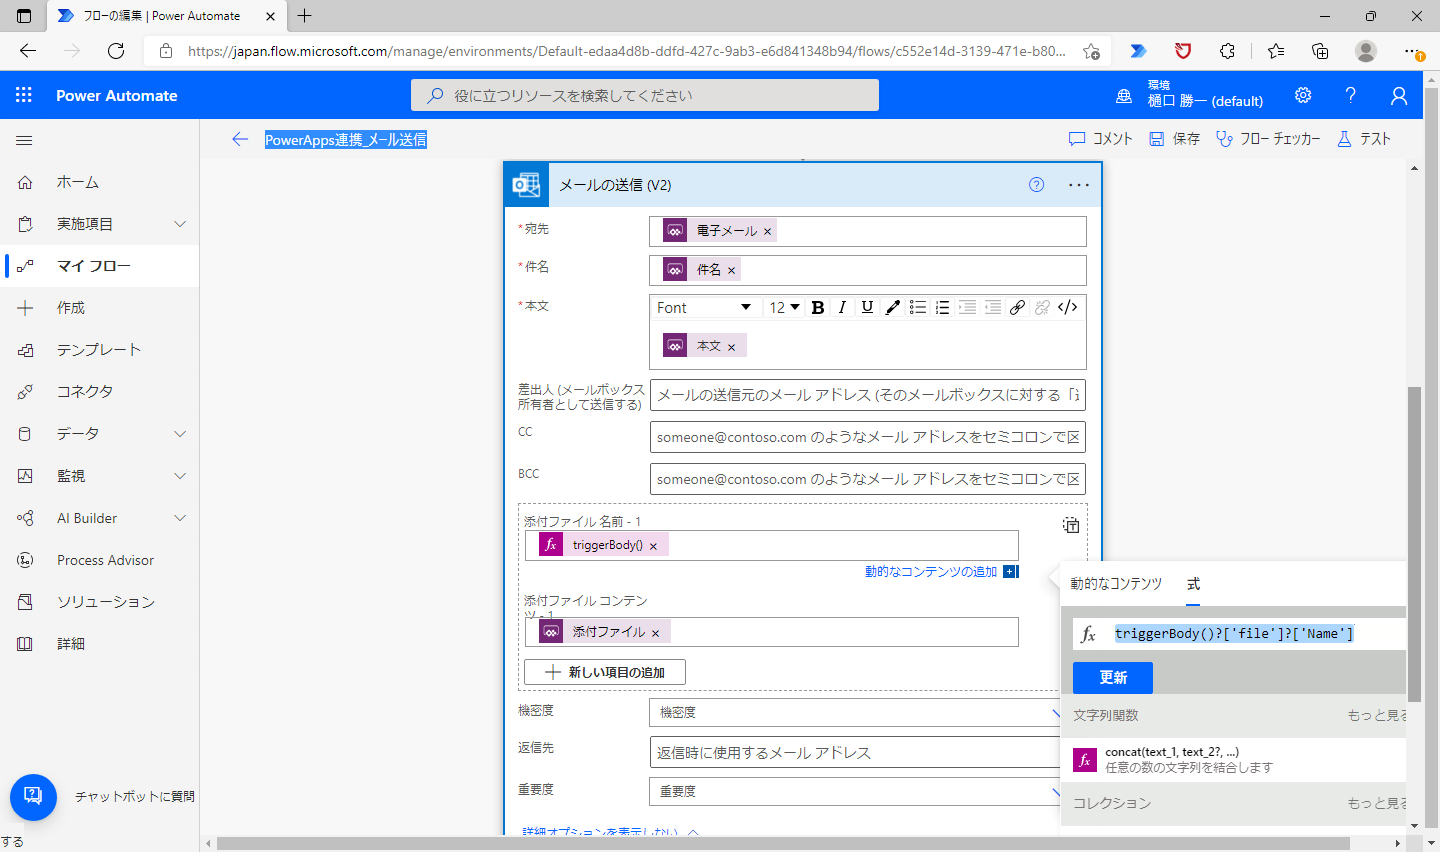This screenshot has height=852, width=1440.
Task: Click the 保存 button
Action: (1174, 139)
